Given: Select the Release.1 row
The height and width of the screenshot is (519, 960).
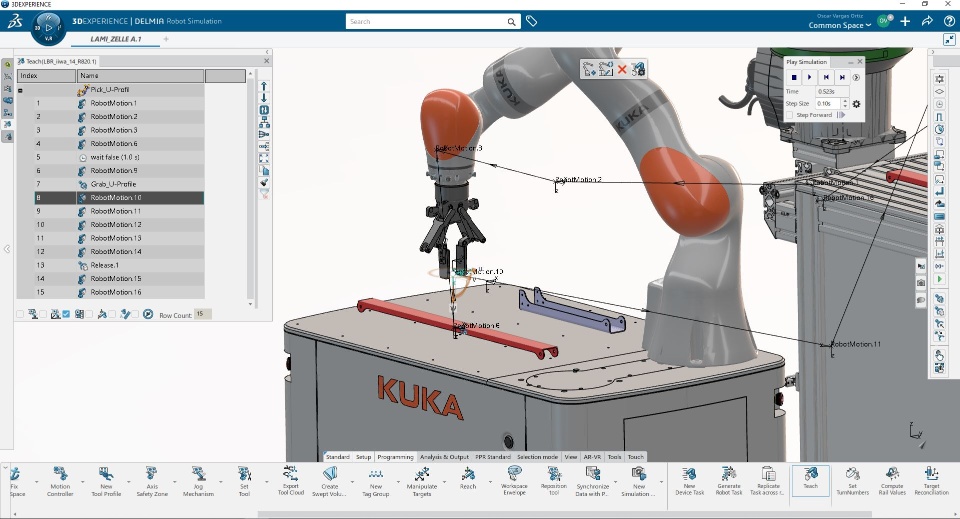Looking at the screenshot, I should pyautogui.click(x=119, y=265).
